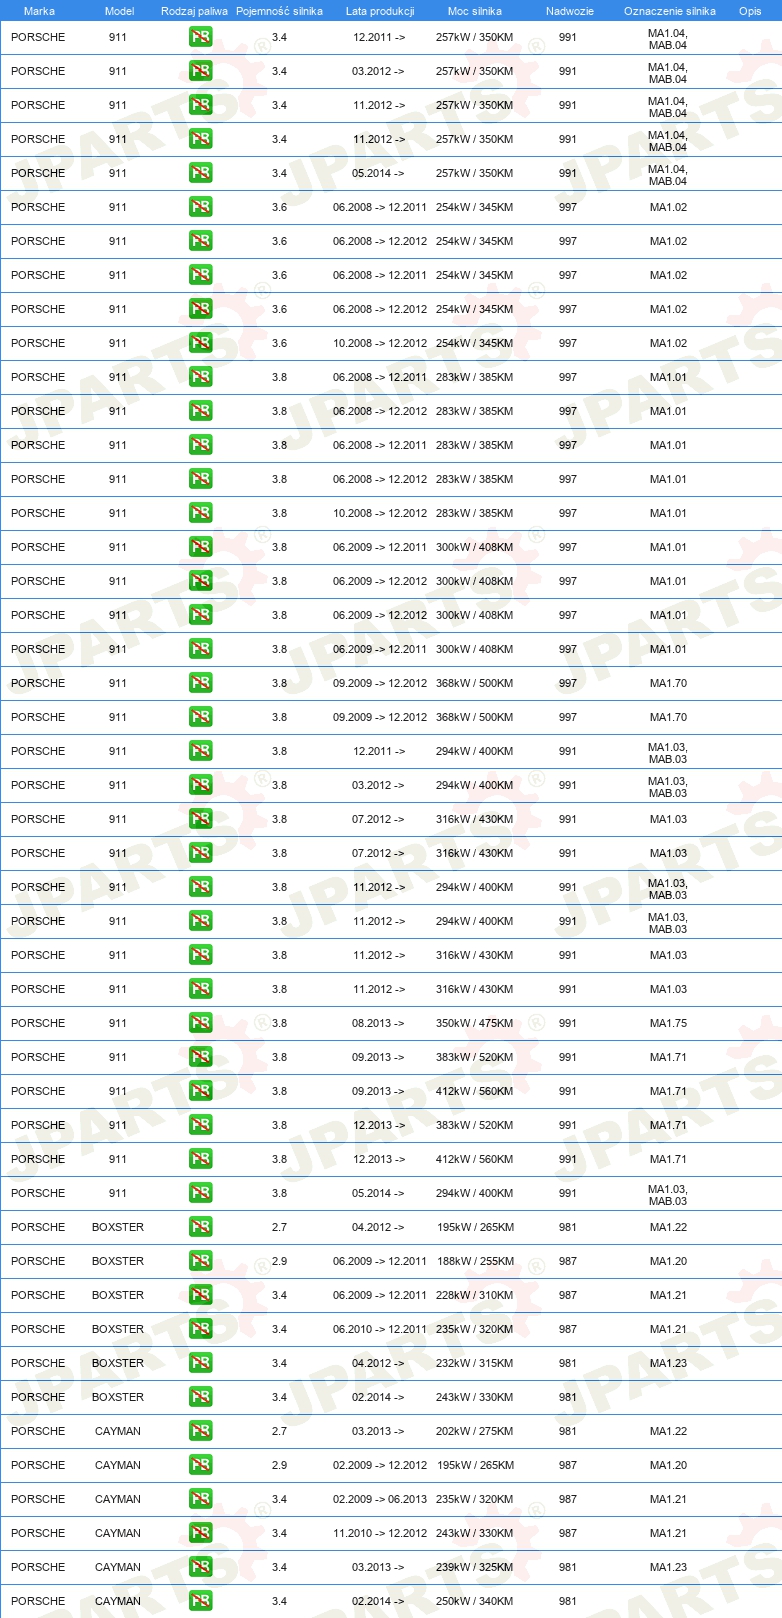Click fuel icon for Boxster 232kW / 315KM row

(x=200, y=1363)
